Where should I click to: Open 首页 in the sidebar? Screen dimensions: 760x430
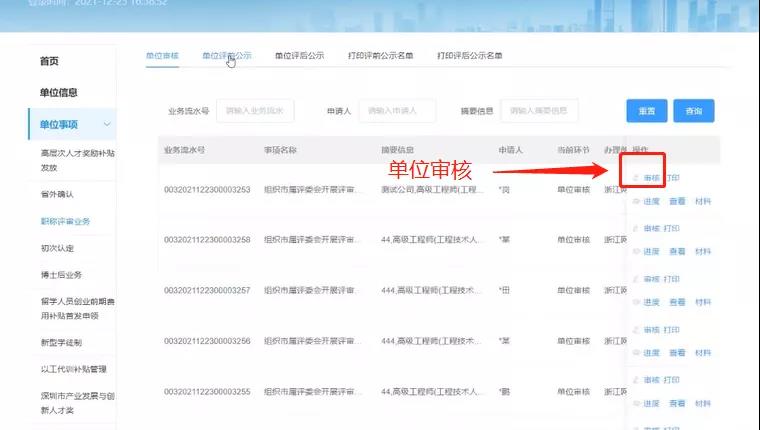click(x=49, y=61)
